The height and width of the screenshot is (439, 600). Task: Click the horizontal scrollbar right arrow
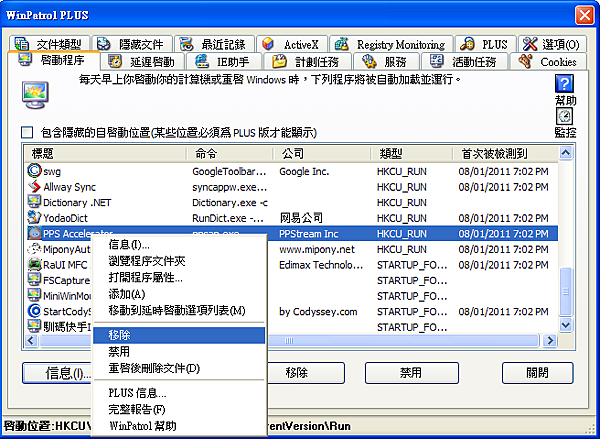click(550, 340)
